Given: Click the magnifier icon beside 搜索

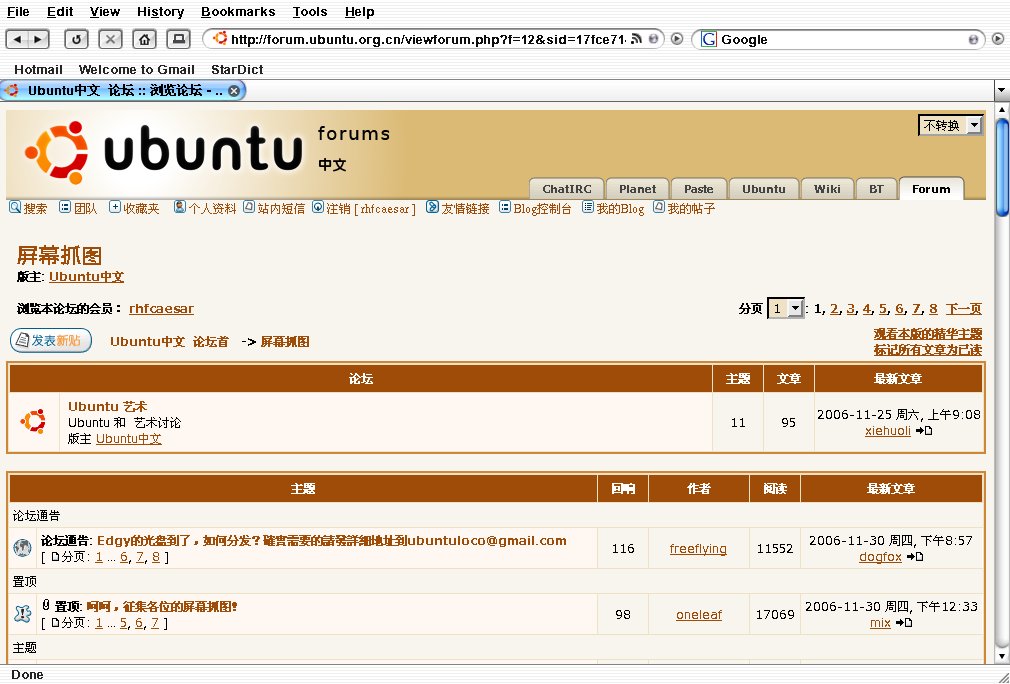Looking at the screenshot, I should [x=15, y=207].
